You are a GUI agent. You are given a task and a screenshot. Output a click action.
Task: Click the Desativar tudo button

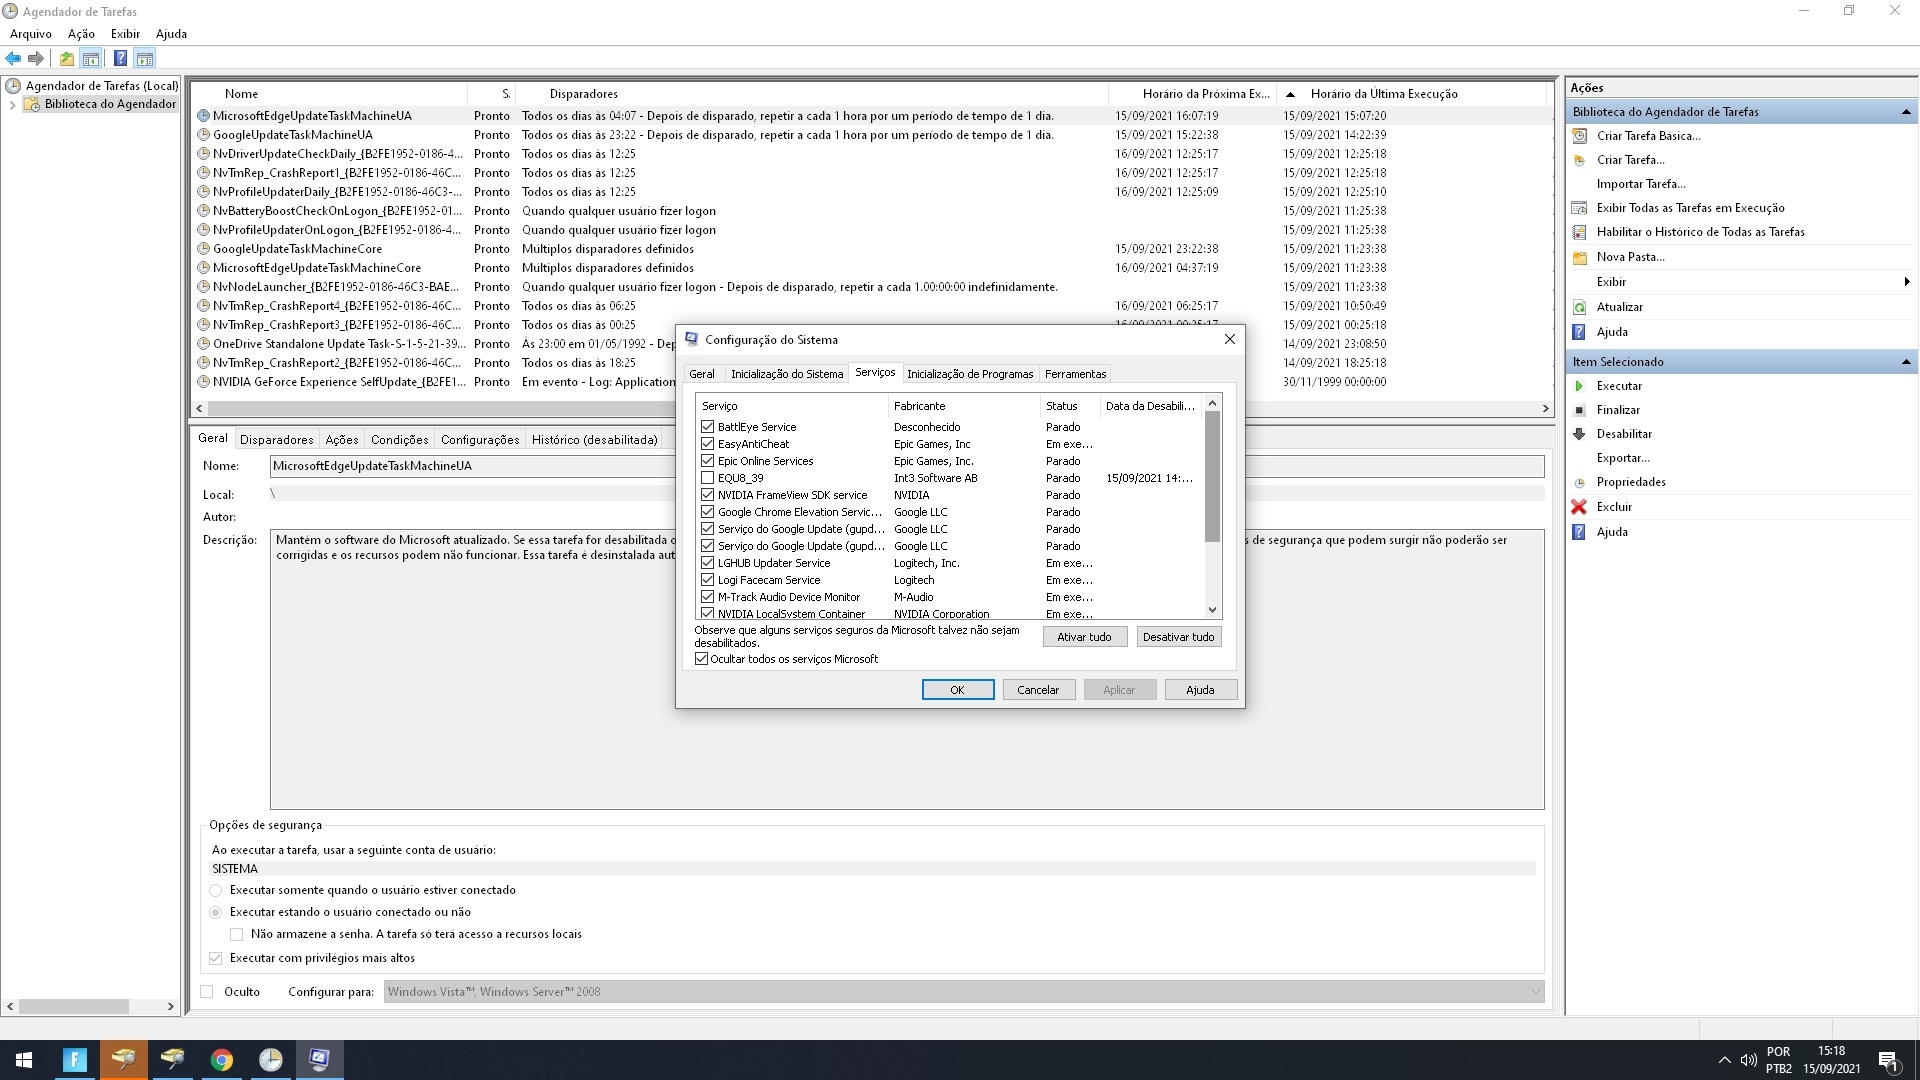point(1178,637)
